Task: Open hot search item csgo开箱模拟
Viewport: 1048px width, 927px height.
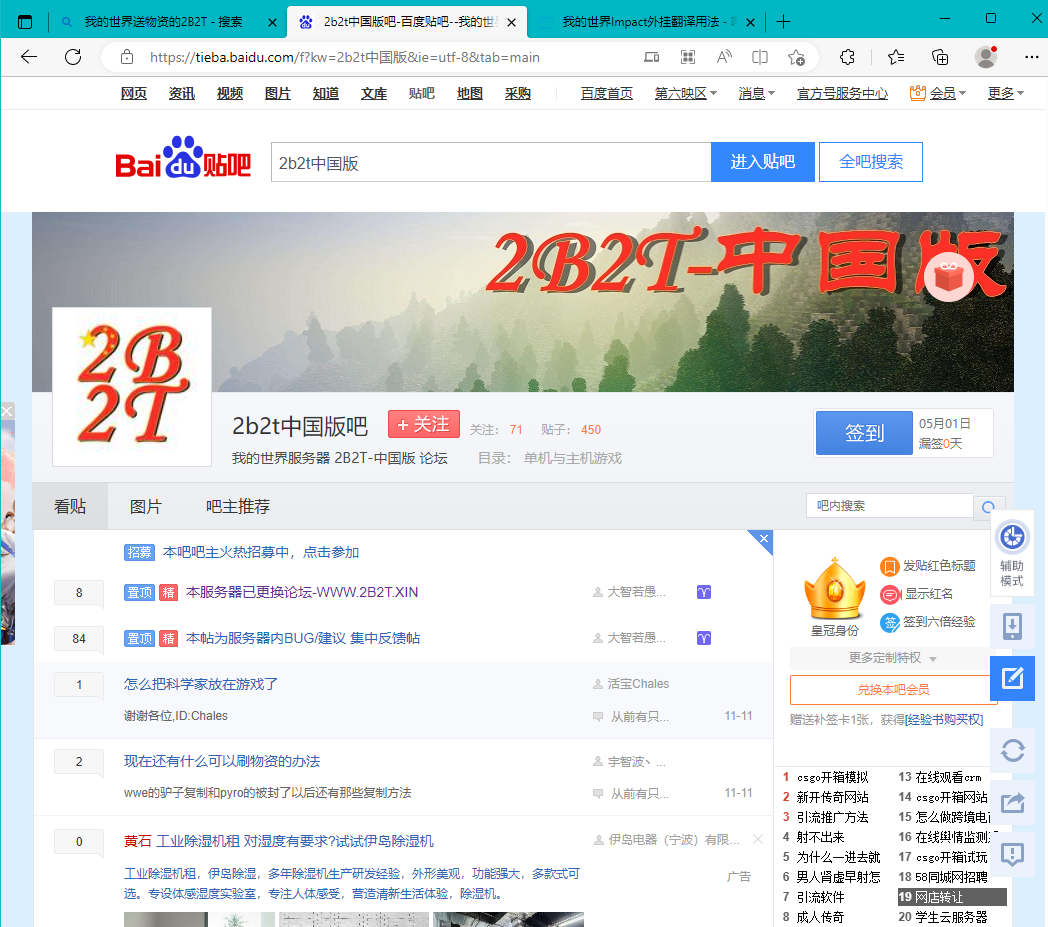Action: [x=832, y=777]
